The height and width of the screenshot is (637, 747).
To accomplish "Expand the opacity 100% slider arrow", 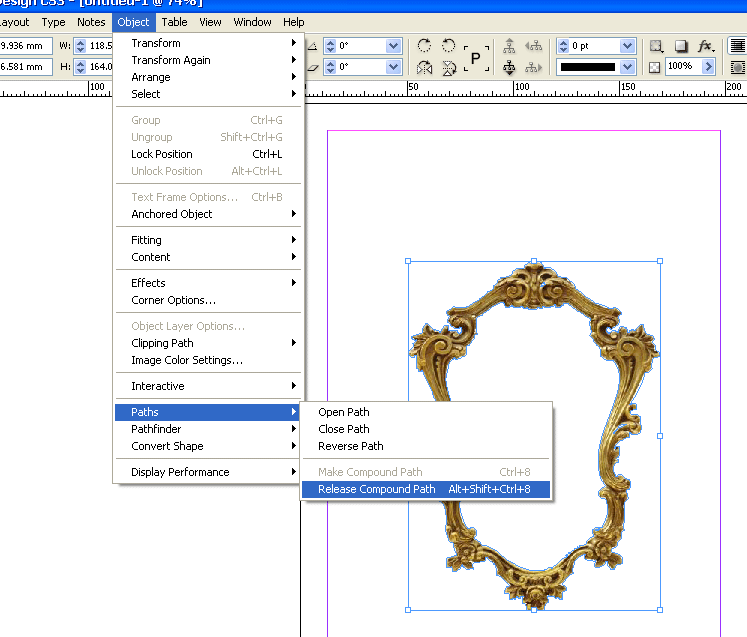I will 708,67.
